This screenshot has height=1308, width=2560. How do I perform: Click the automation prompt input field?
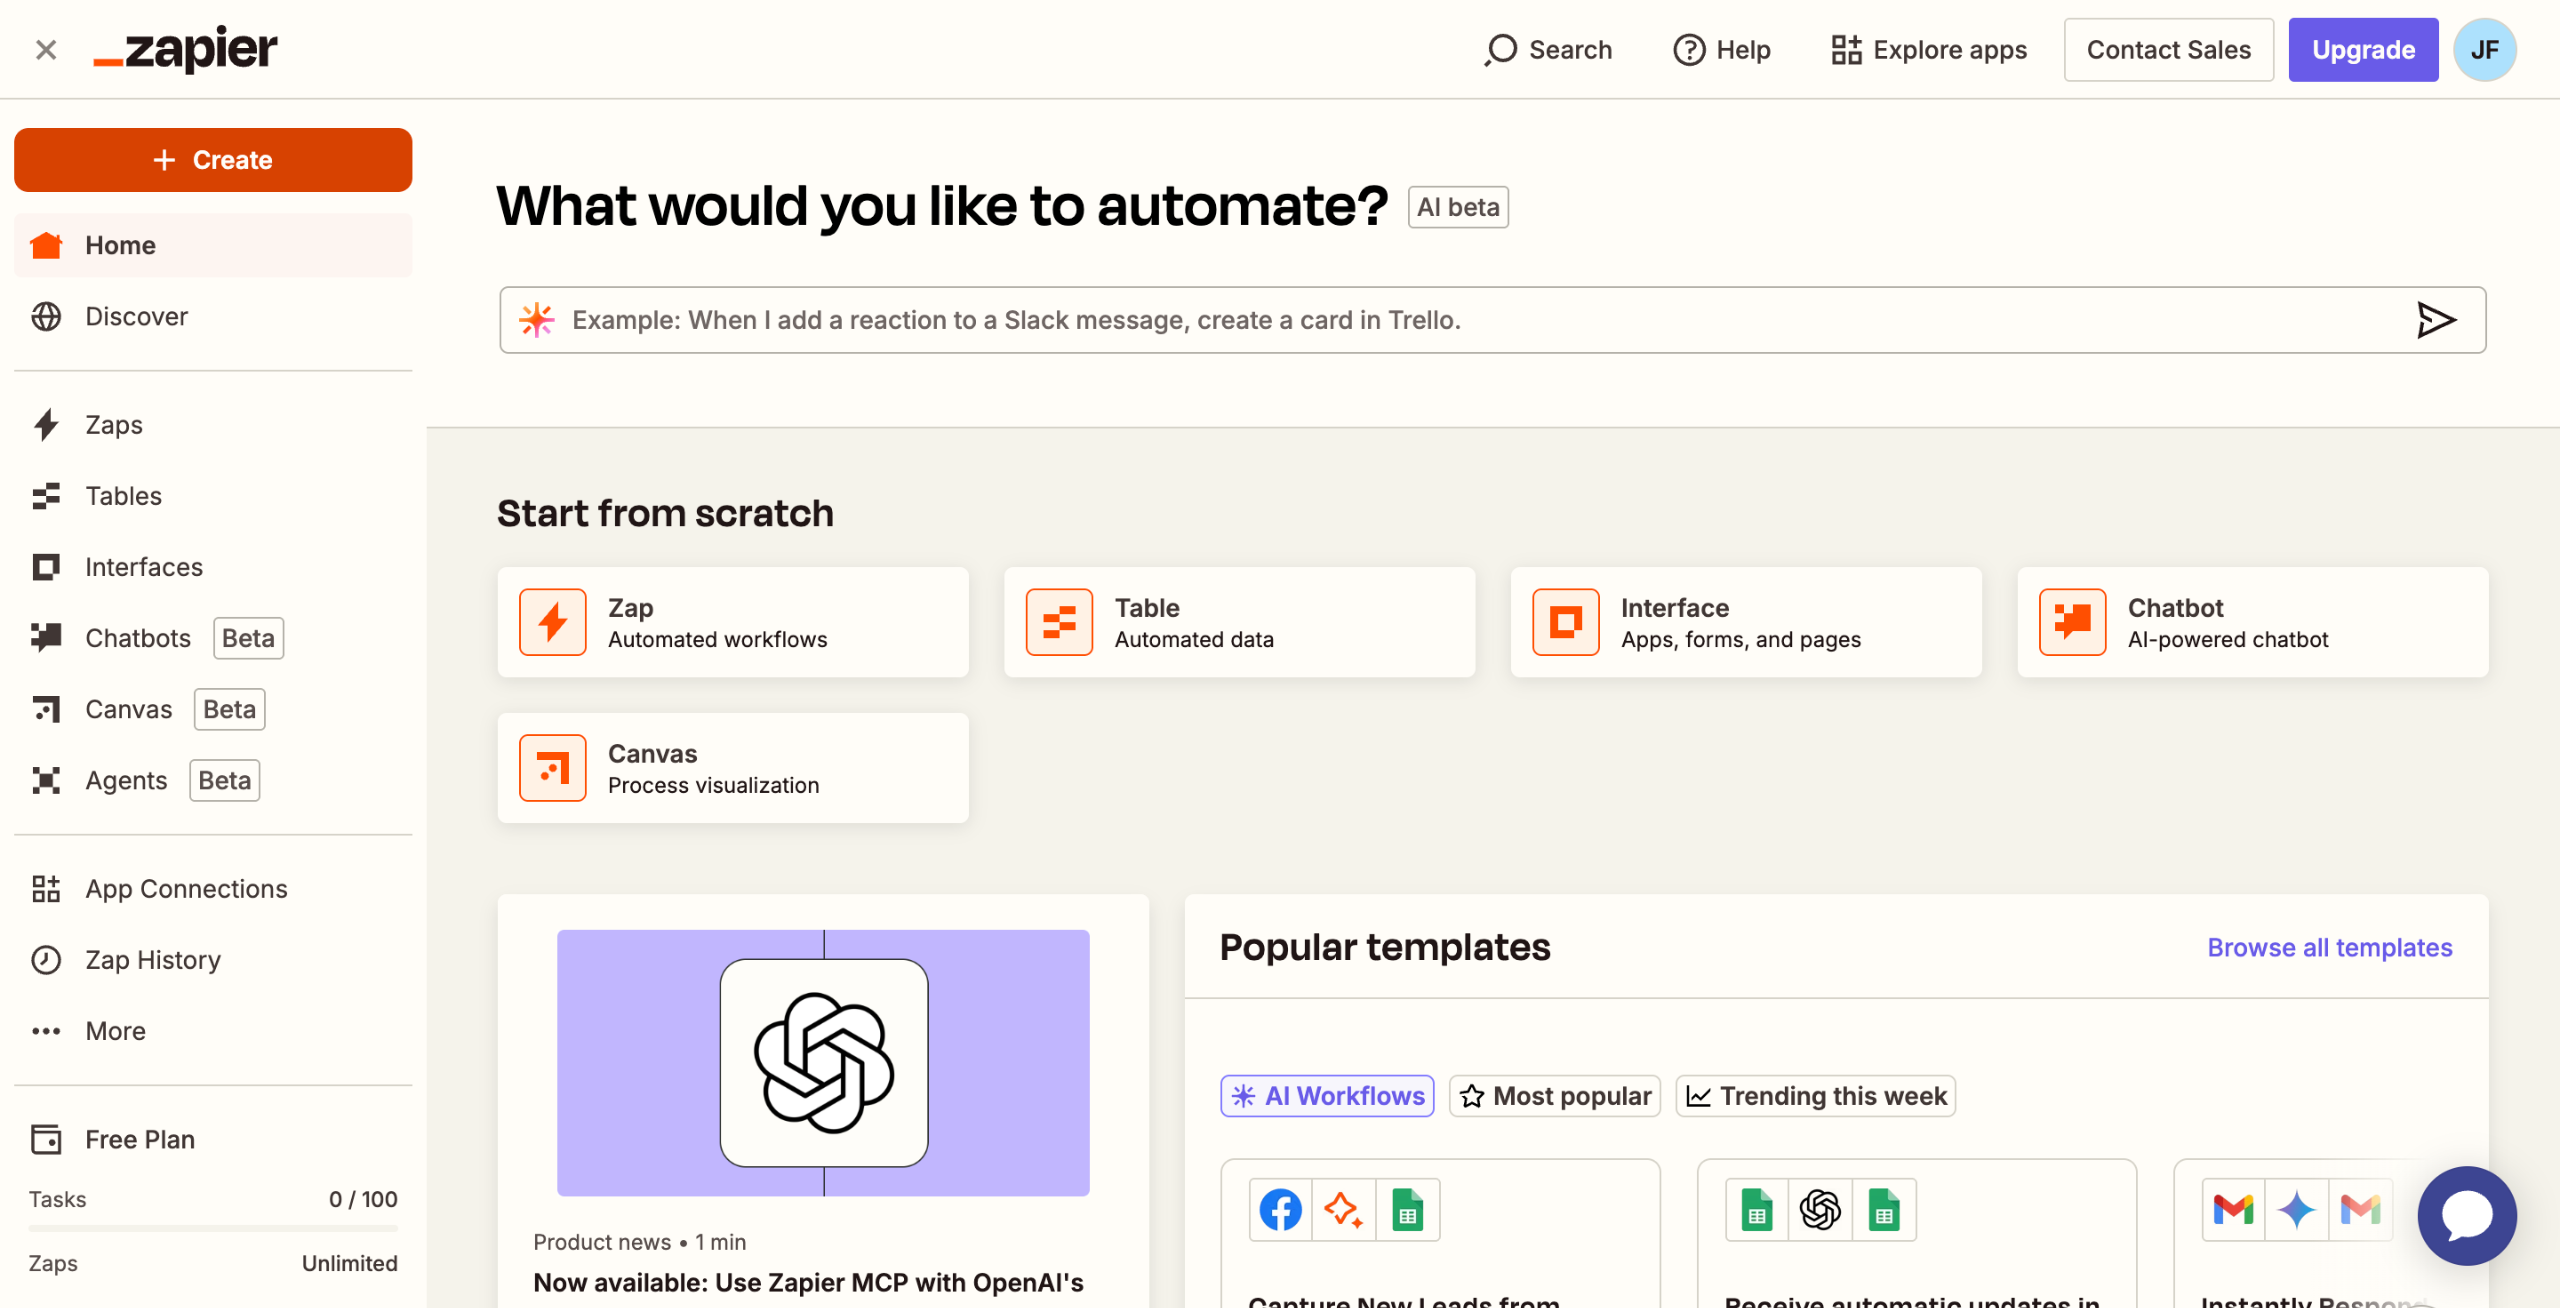point(1492,320)
